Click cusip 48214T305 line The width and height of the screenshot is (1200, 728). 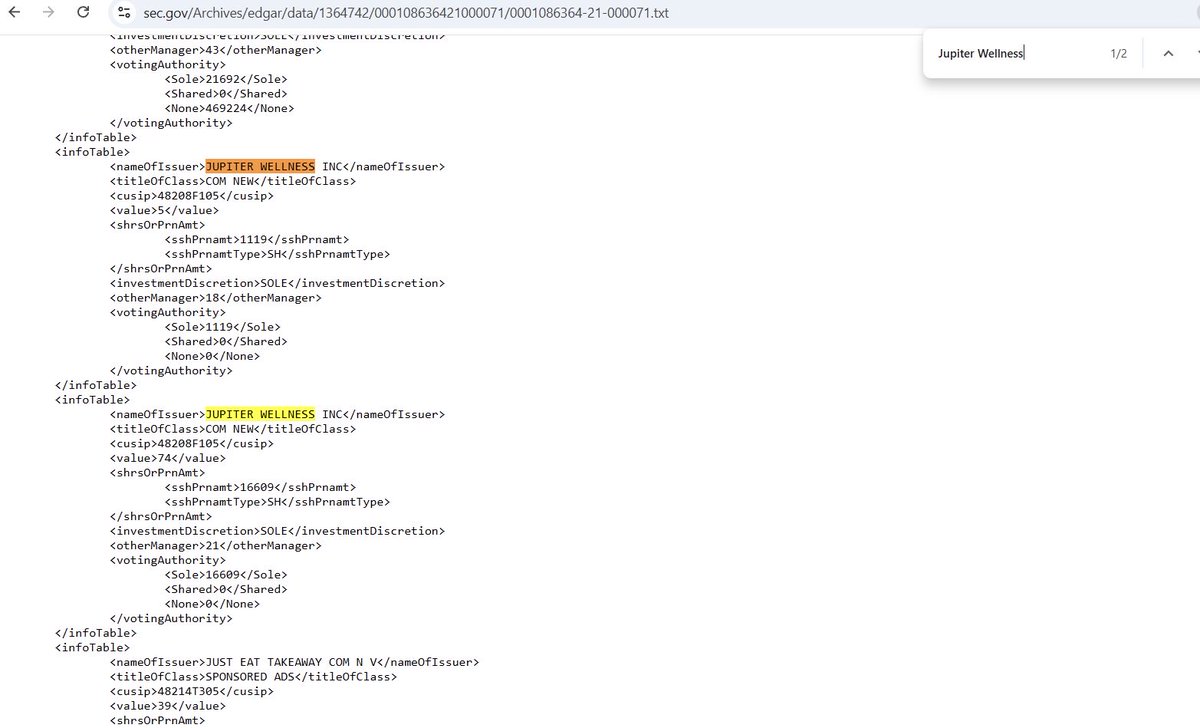coord(192,691)
